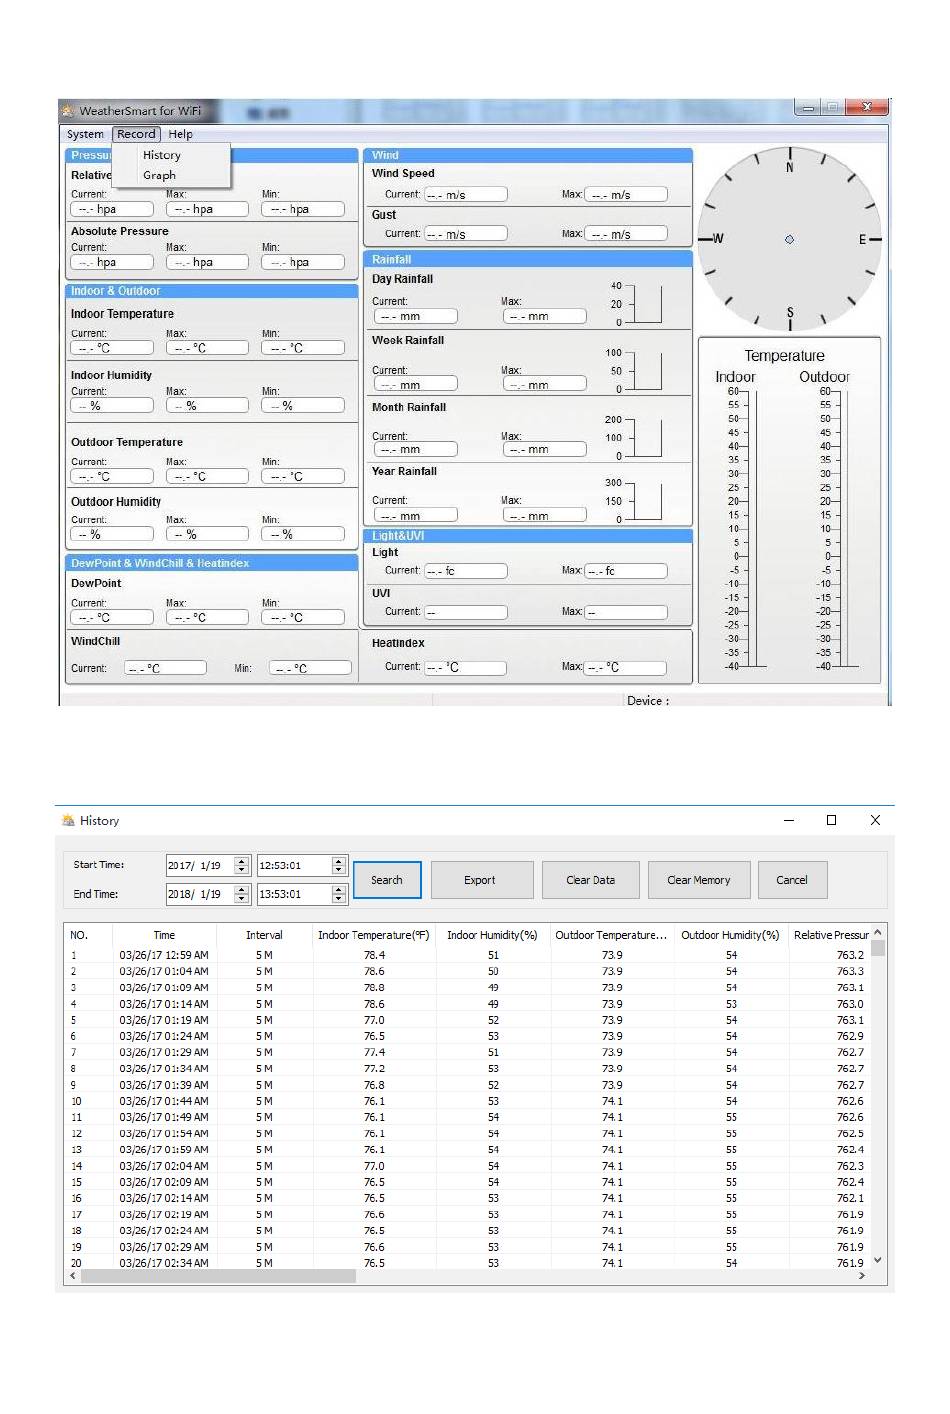Image resolution: width=950 pixels, height=1414 pixels.
Task: Click the Indoor Temperature(°F) column header
Action: 374,935
